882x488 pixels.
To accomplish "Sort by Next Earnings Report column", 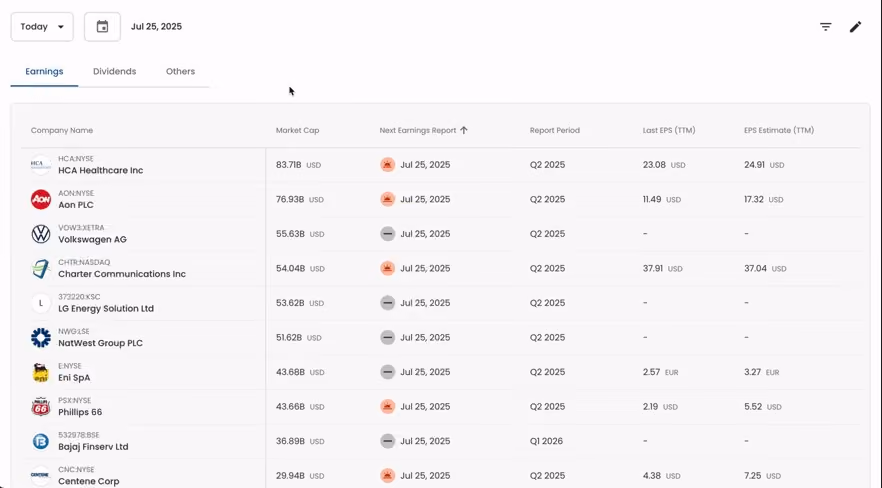I will (417, 130).
